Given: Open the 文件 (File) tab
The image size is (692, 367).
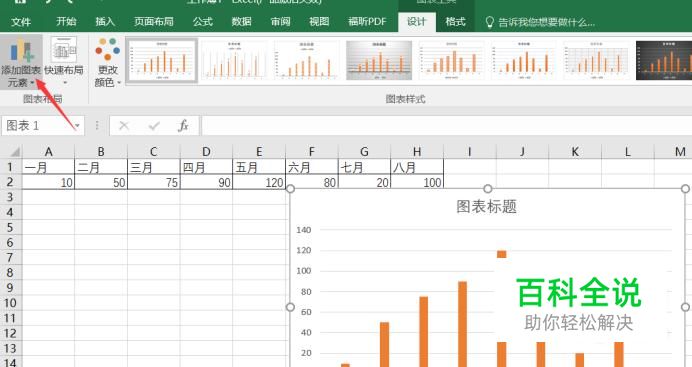Looking at the screenshot, I should coord(21,22).
